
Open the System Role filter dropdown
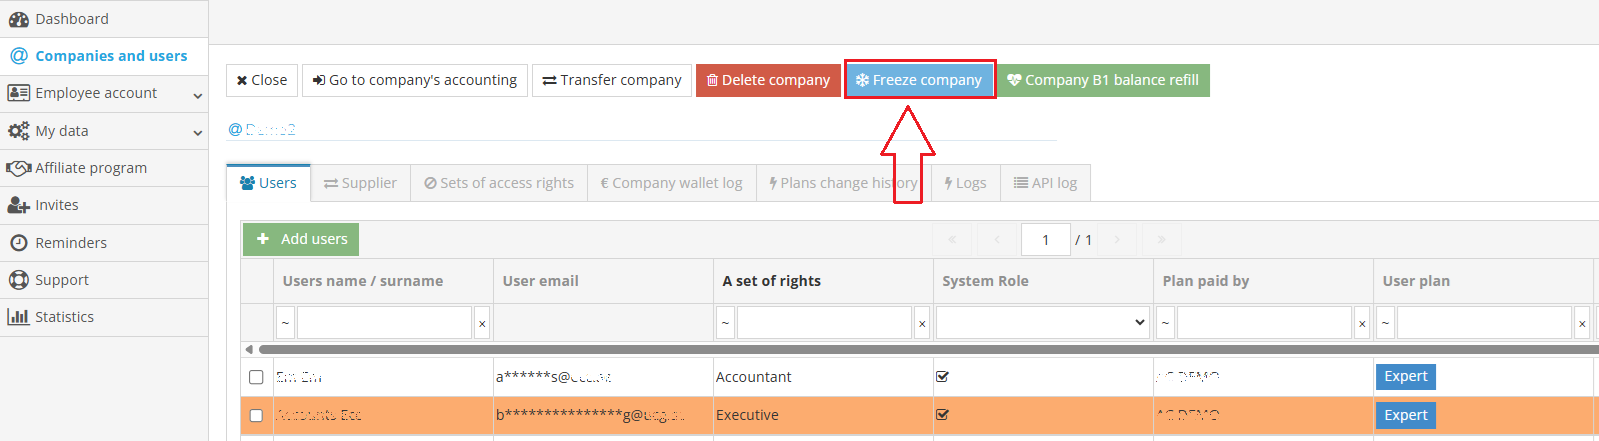point(1042,322)
